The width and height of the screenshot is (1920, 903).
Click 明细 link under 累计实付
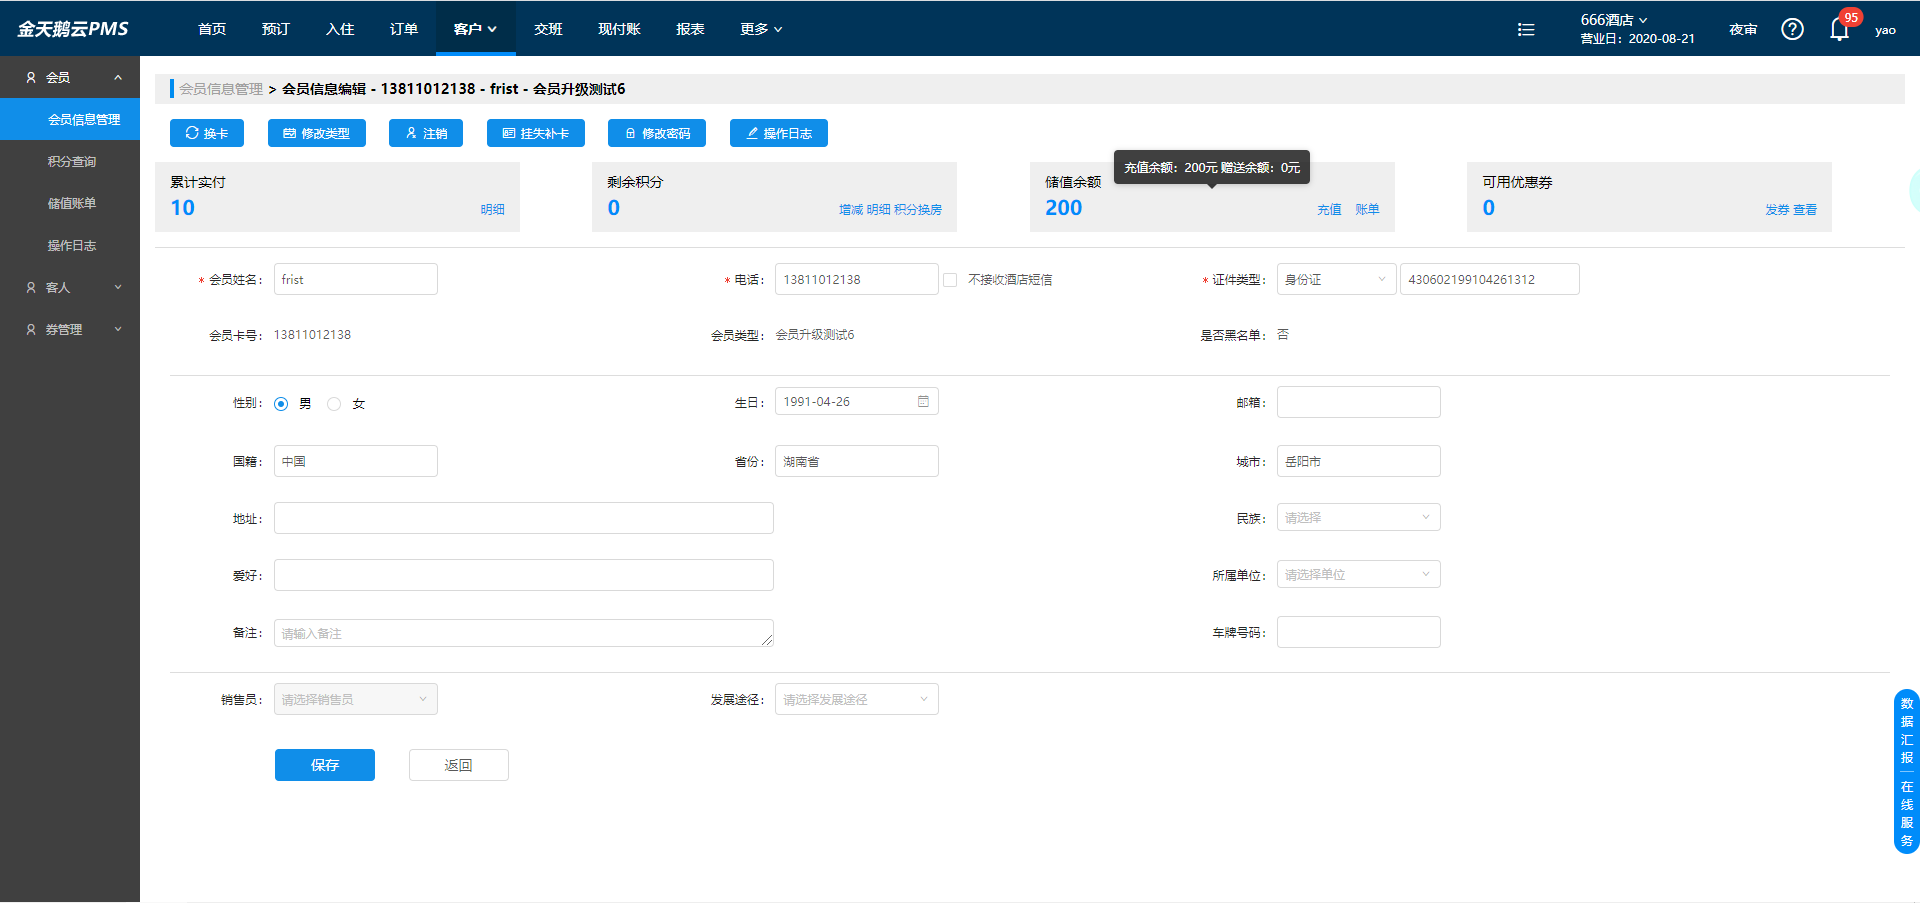click(x=492, y=210)
